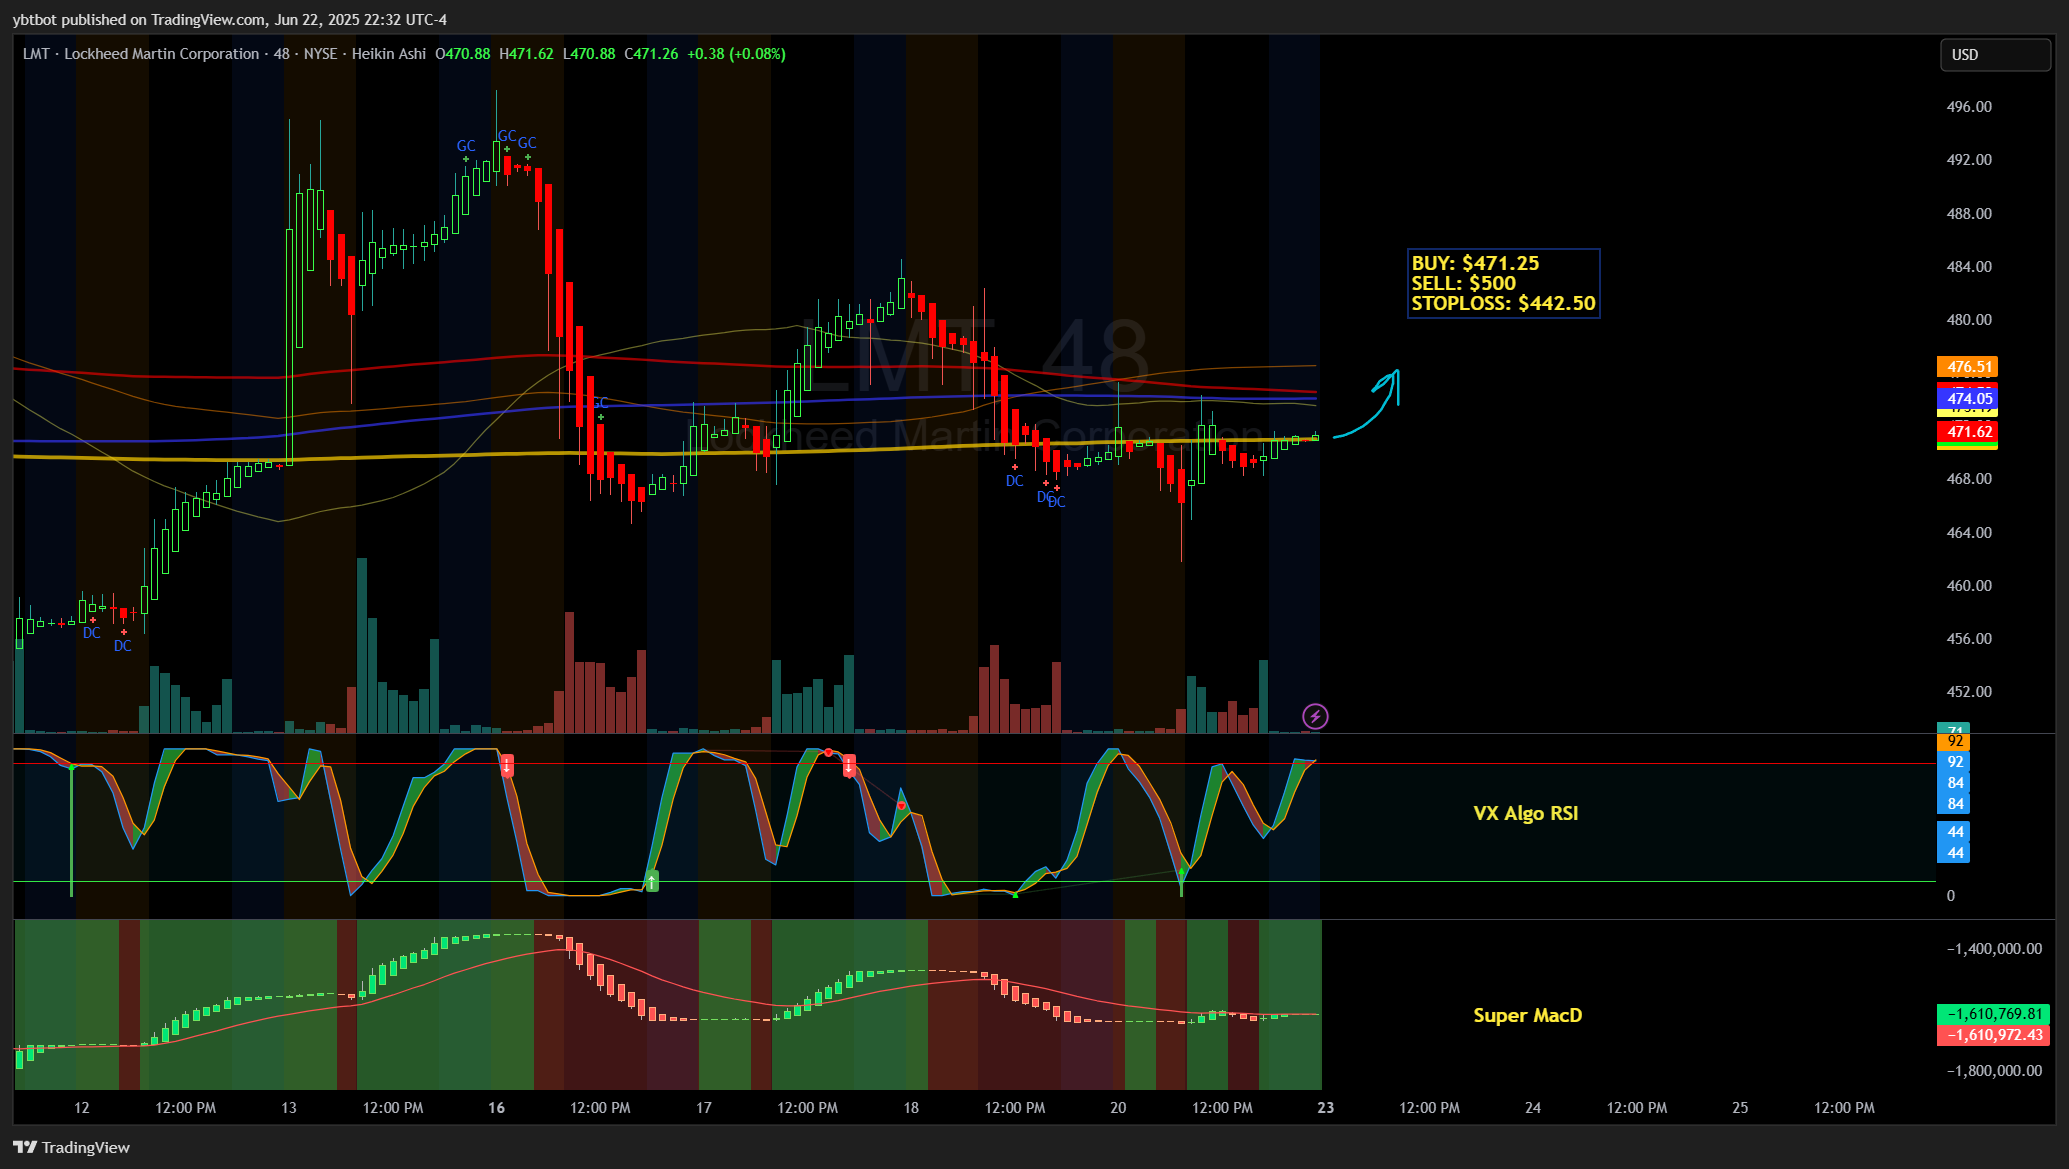Click the green -1,610,769.81 MACD value label
This screenshot has height=1169, width=2069.
point(1993,1014)
